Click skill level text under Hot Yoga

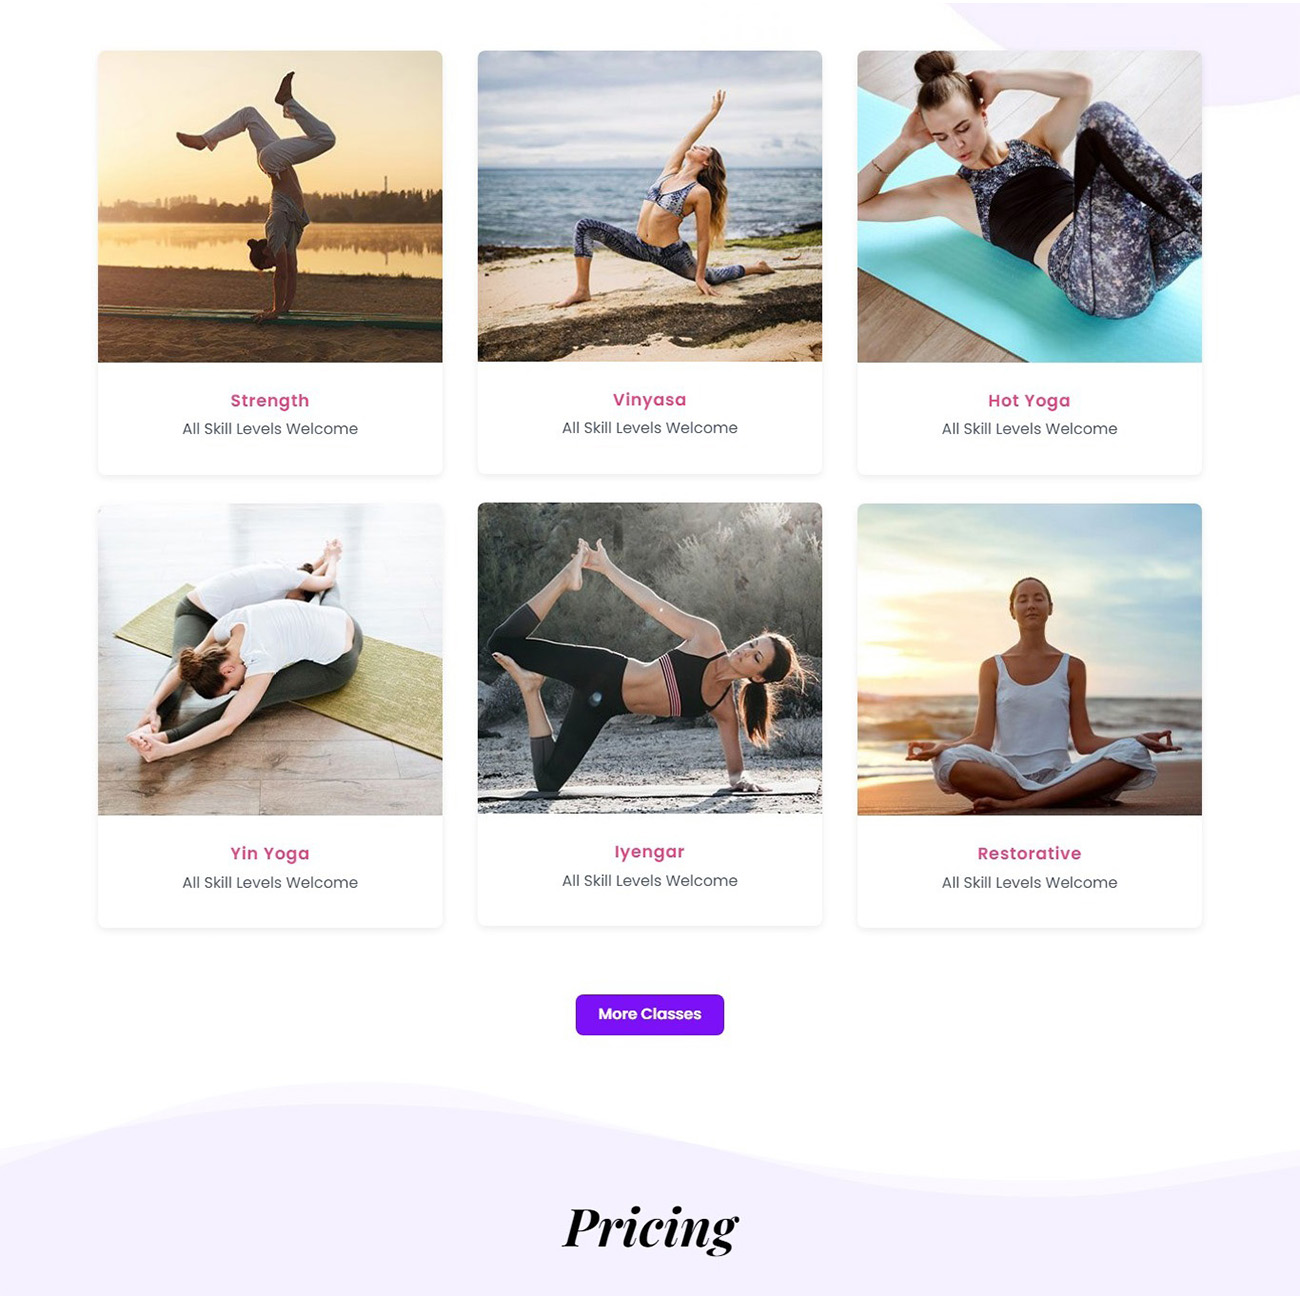pos(1030,429)
